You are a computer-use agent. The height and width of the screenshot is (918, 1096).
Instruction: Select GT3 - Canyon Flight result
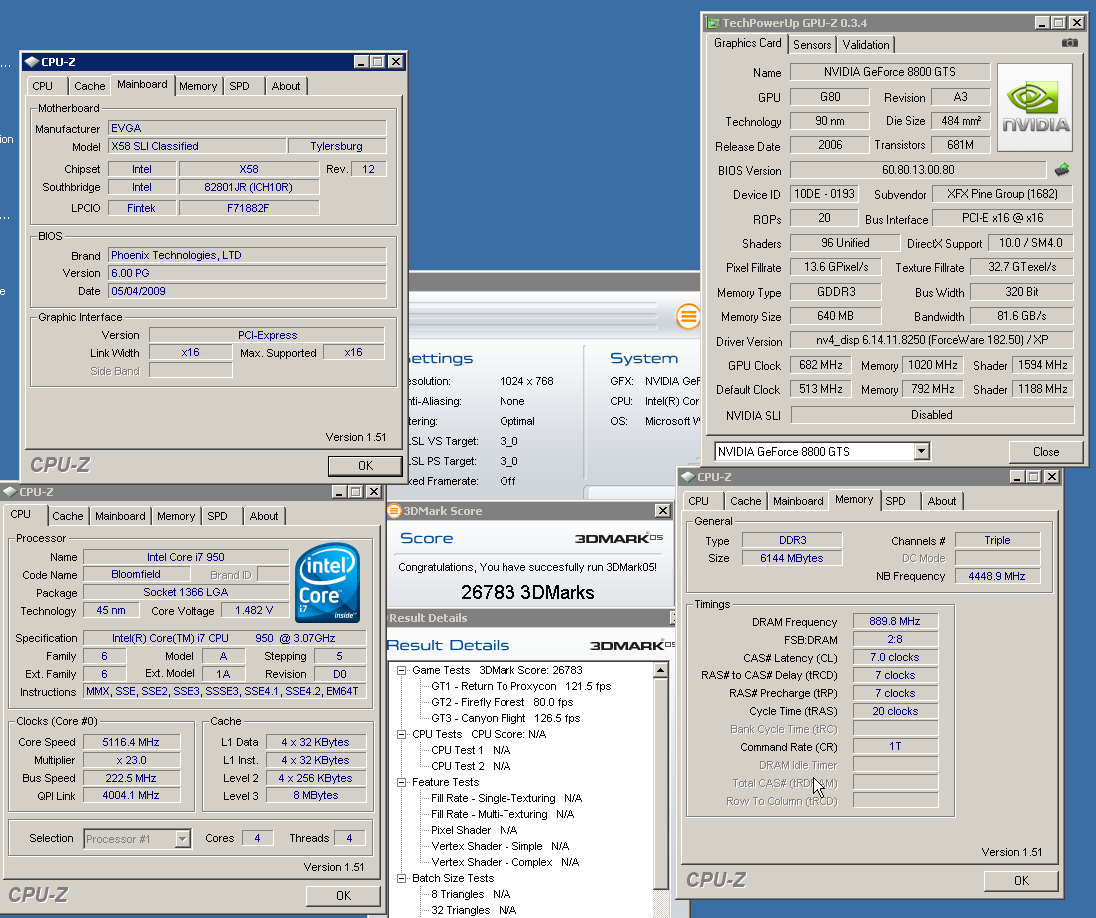505,718
